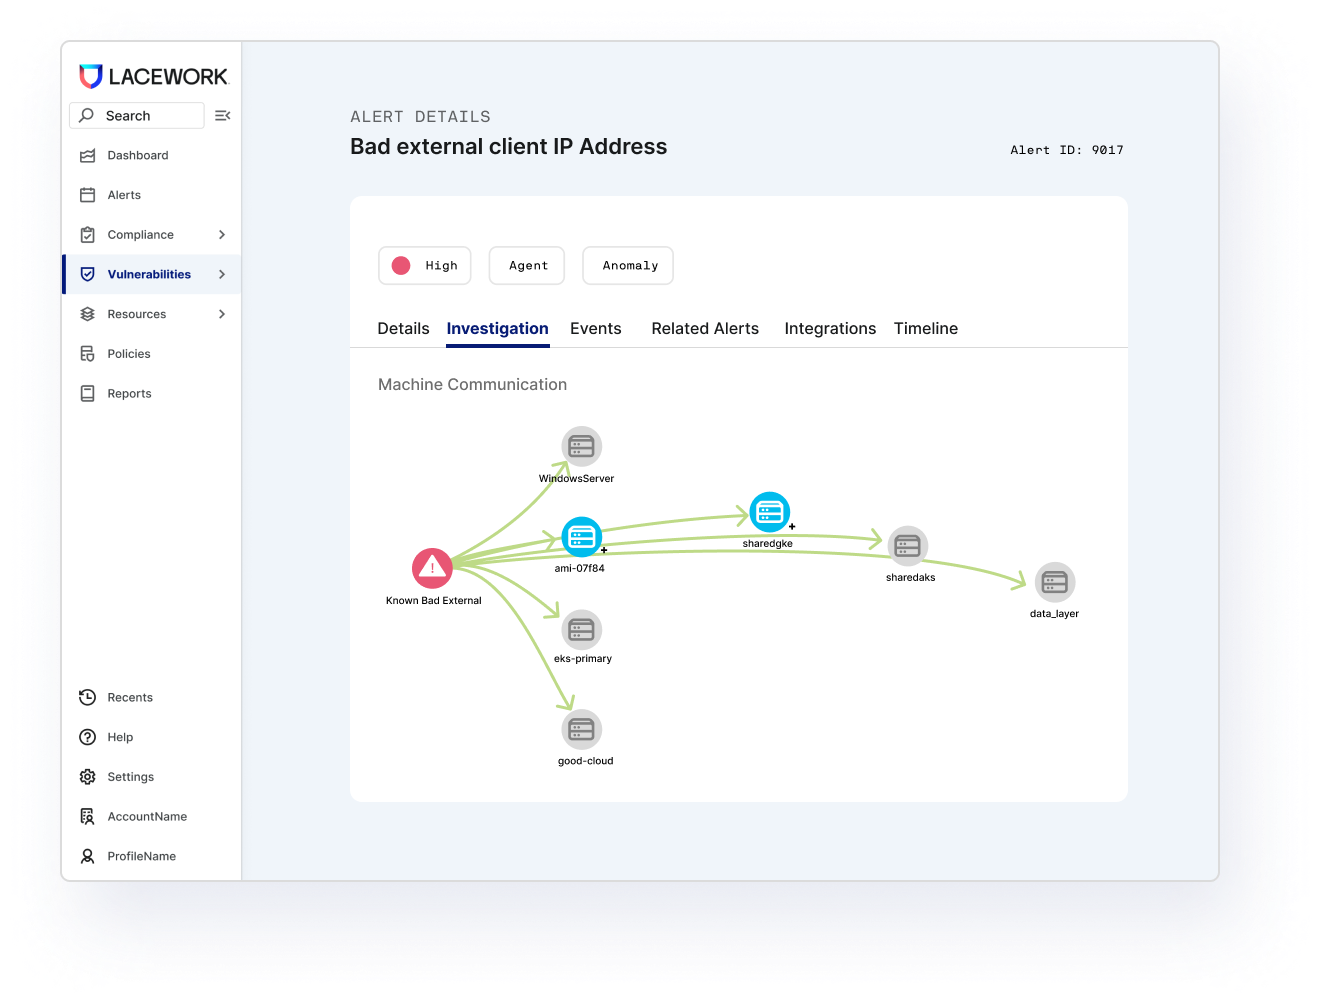This screenshot has height=1002, width=1320.
Task: Open the Related Alerts tab
Action: [x=704, y=329]
